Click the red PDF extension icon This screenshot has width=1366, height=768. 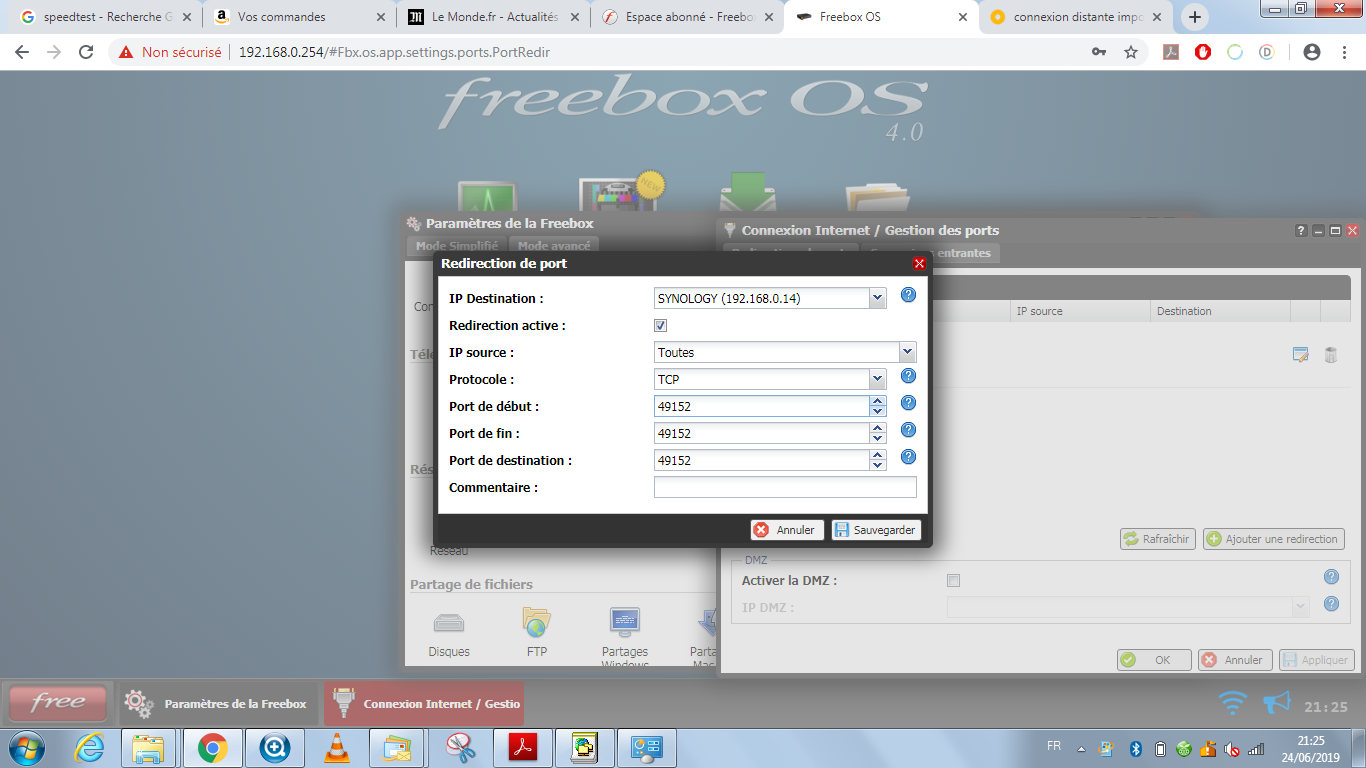(x=1171, y=52)
